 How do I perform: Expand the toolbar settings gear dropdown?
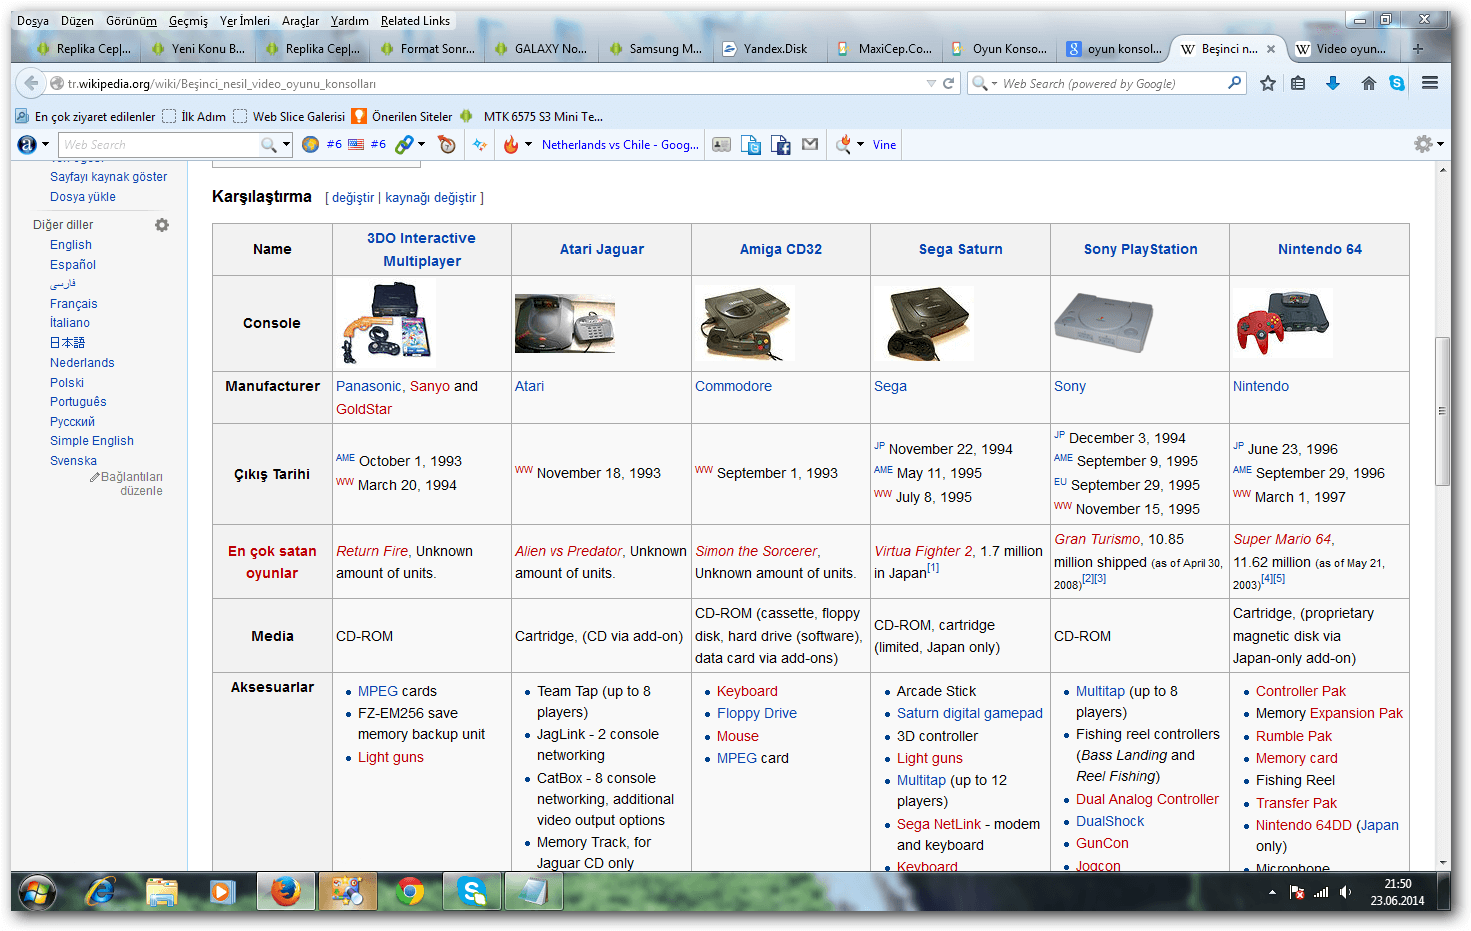click(1428, 145)
